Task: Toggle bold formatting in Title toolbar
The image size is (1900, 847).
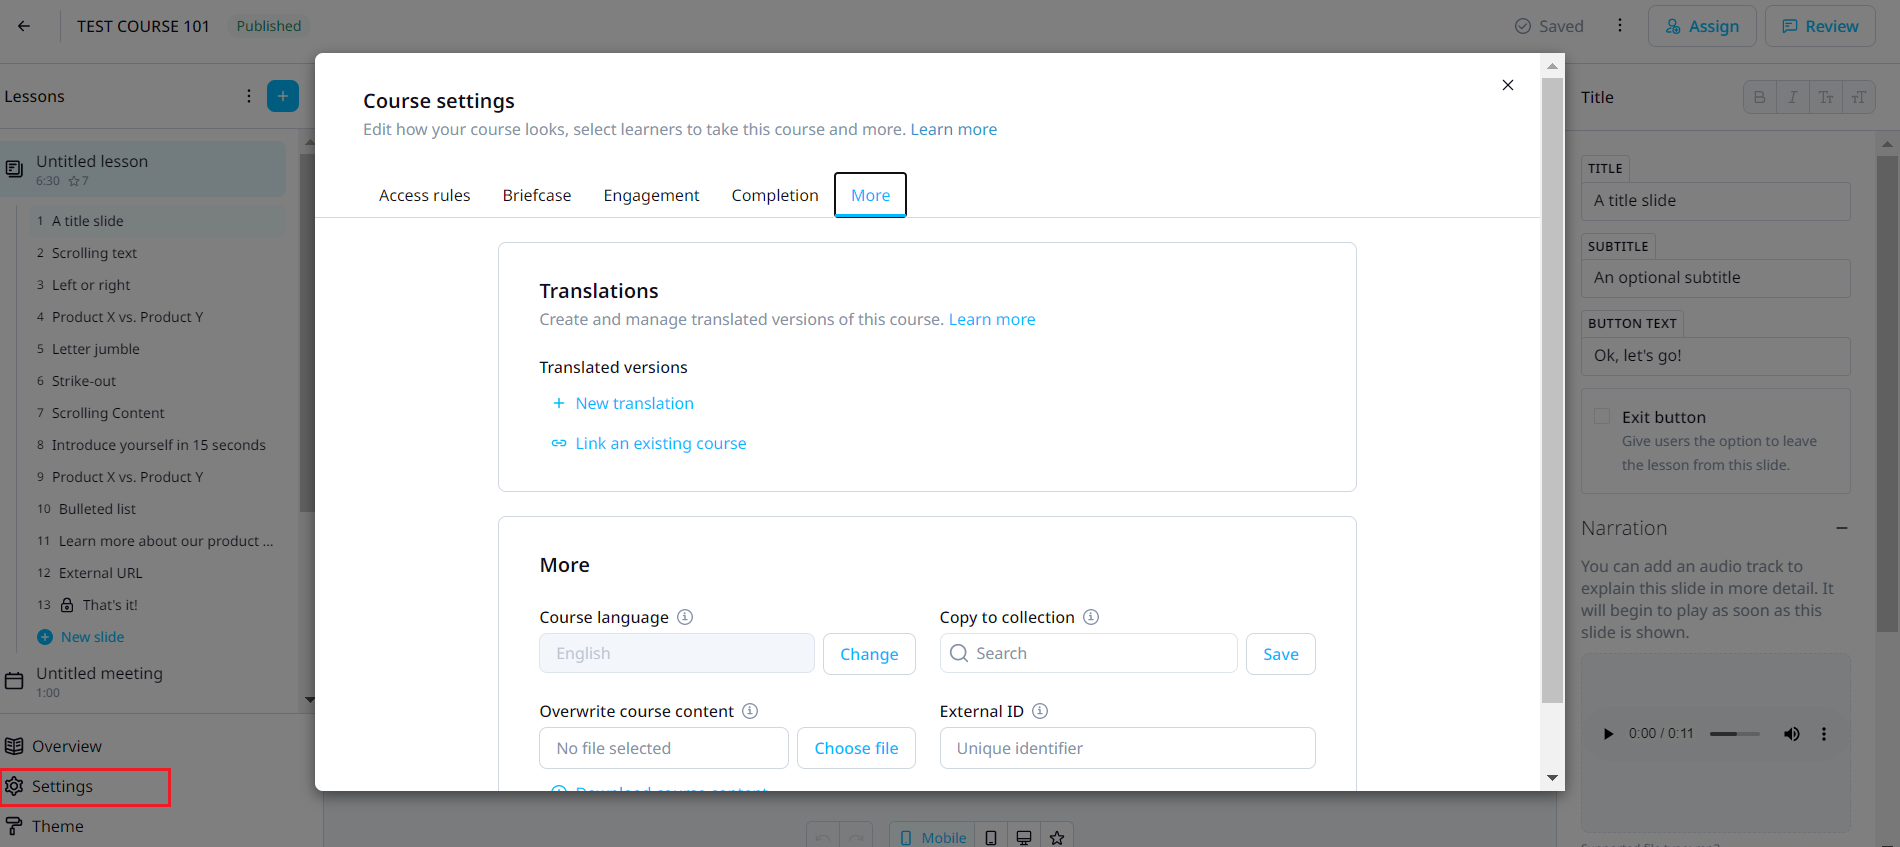Action: point(1759,97)
